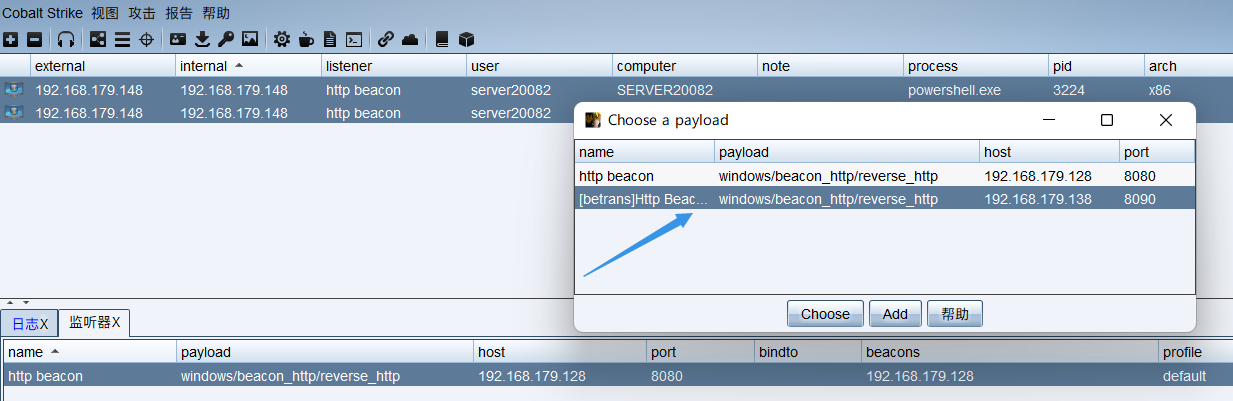Sort sessions by note column header
The width and height of the screenshot is (1233, 401).
(830, 66)
